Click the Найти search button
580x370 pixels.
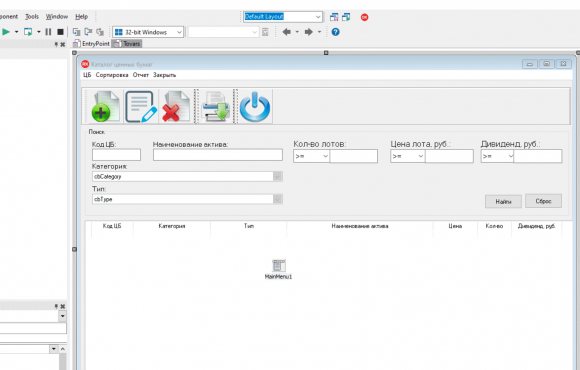point(503,202)
